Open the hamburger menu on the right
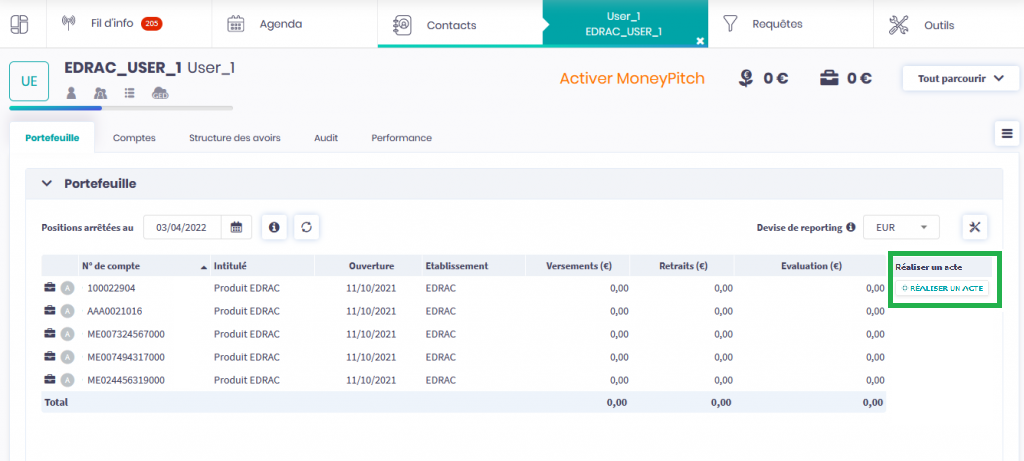The image size is (1024, 461). 1006,134
